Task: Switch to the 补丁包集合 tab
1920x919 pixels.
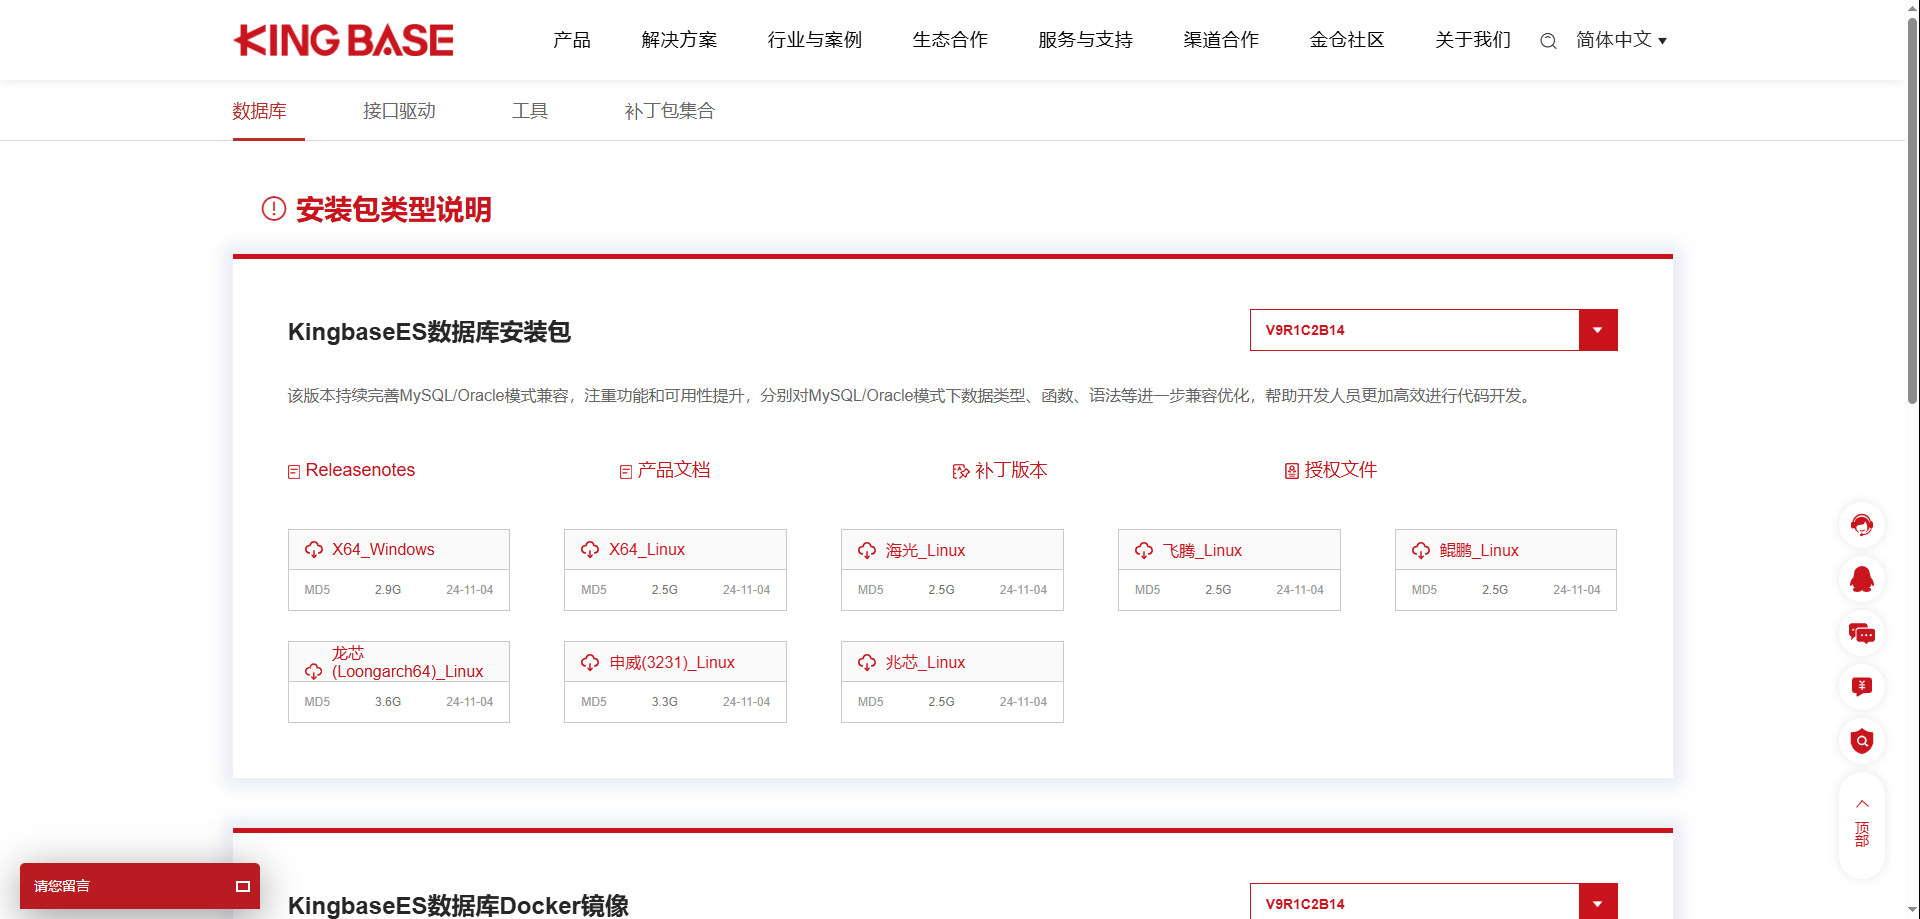Action: click(x=669, y=111)
